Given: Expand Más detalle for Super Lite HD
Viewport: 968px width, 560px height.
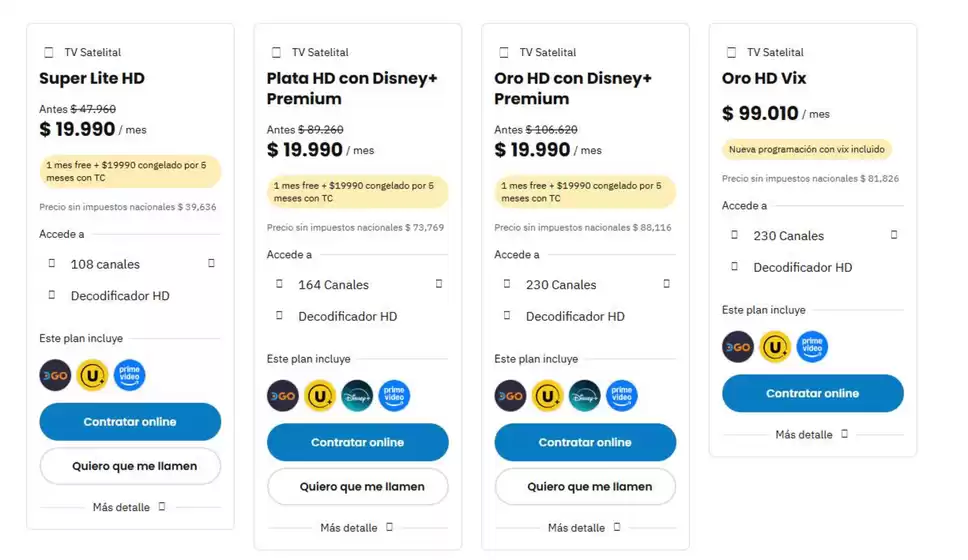Looking at the screenshot, I should (x=129, y=507).
